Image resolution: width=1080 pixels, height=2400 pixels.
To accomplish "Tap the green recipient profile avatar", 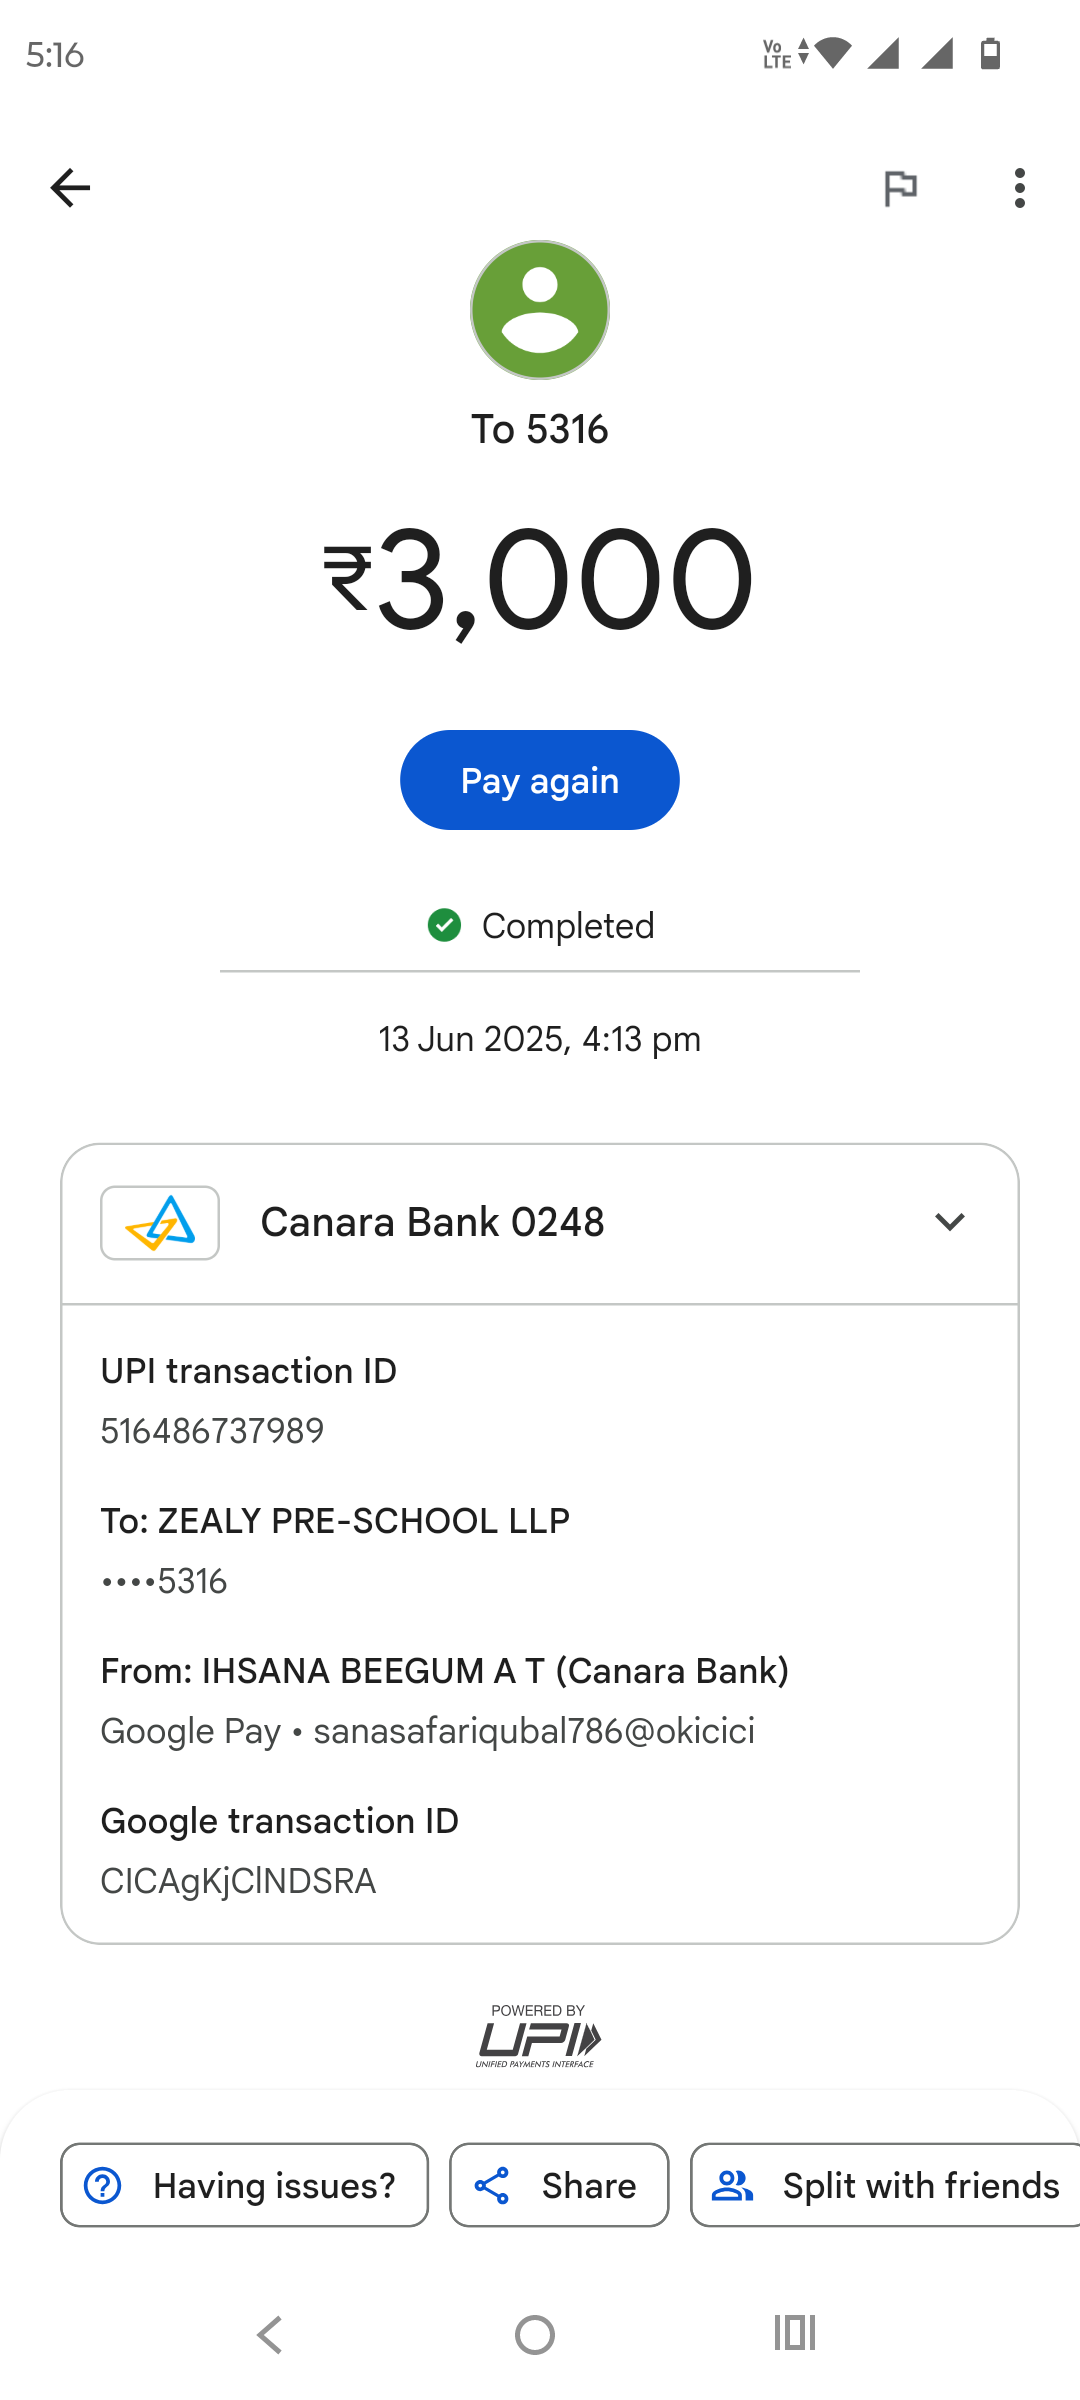I will click(540, 310).
